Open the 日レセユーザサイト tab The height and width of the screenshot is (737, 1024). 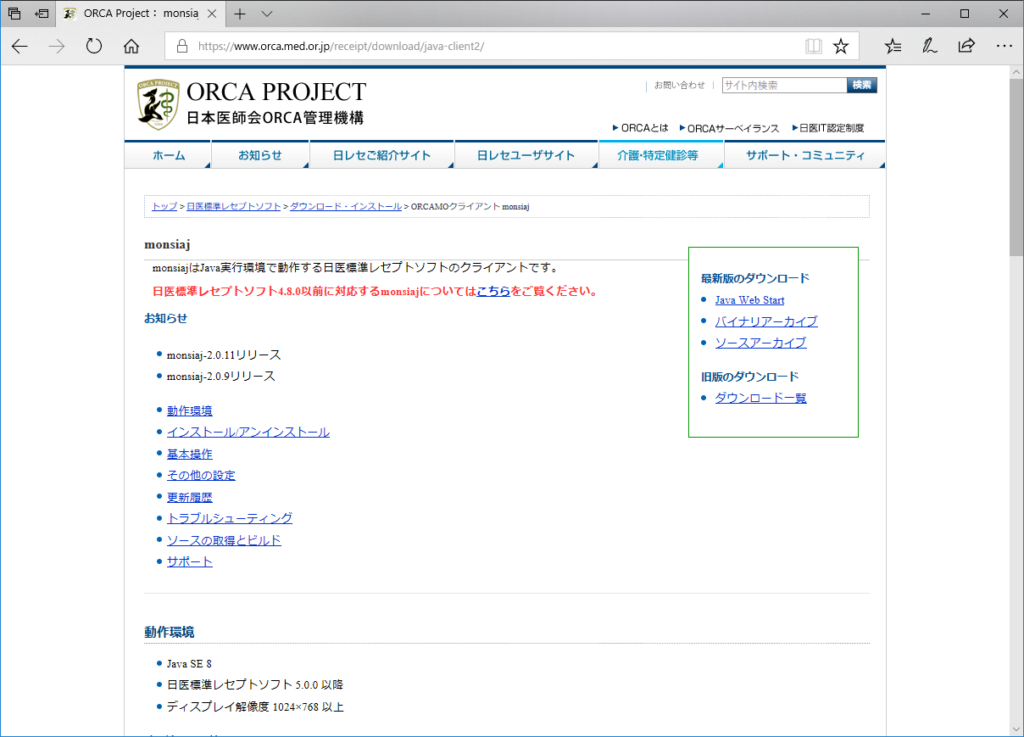526,155
